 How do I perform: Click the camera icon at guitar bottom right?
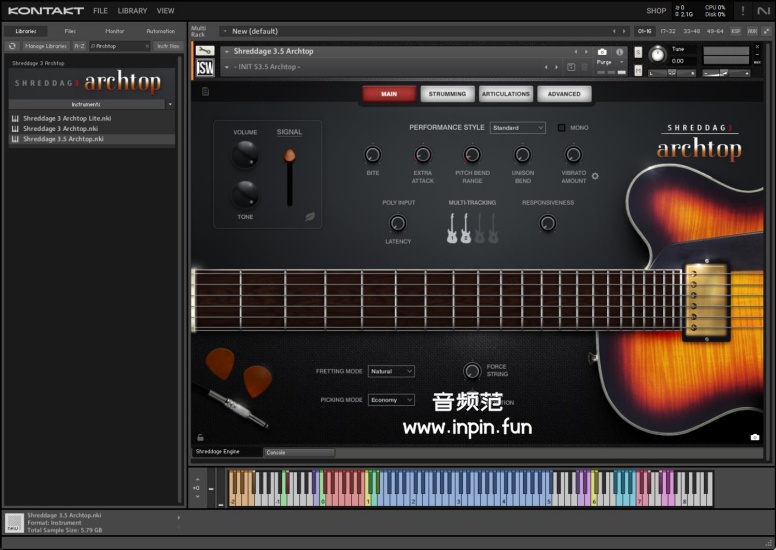pyautogui.click(x=754, y=437)
